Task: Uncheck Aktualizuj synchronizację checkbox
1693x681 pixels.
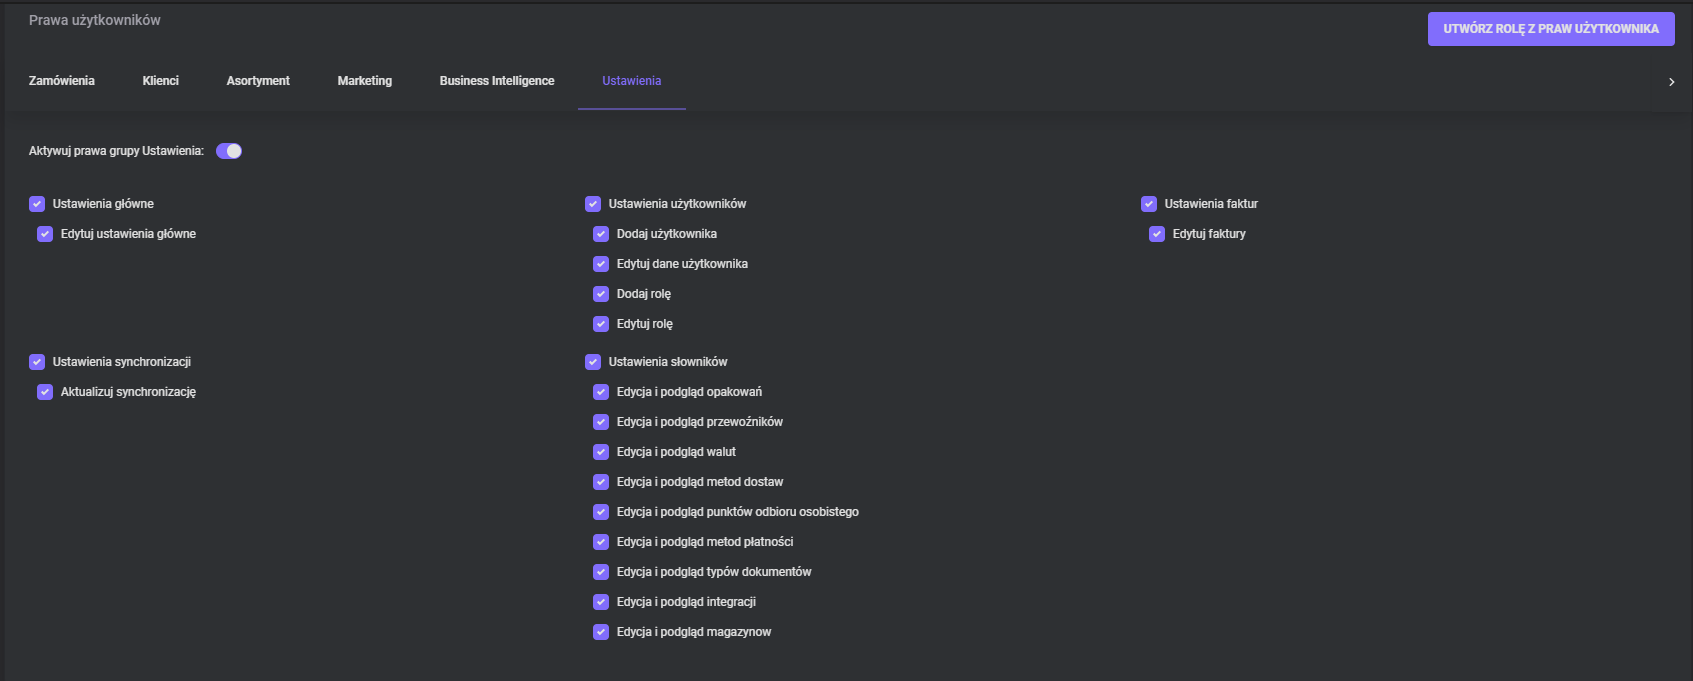Action: 45,392
